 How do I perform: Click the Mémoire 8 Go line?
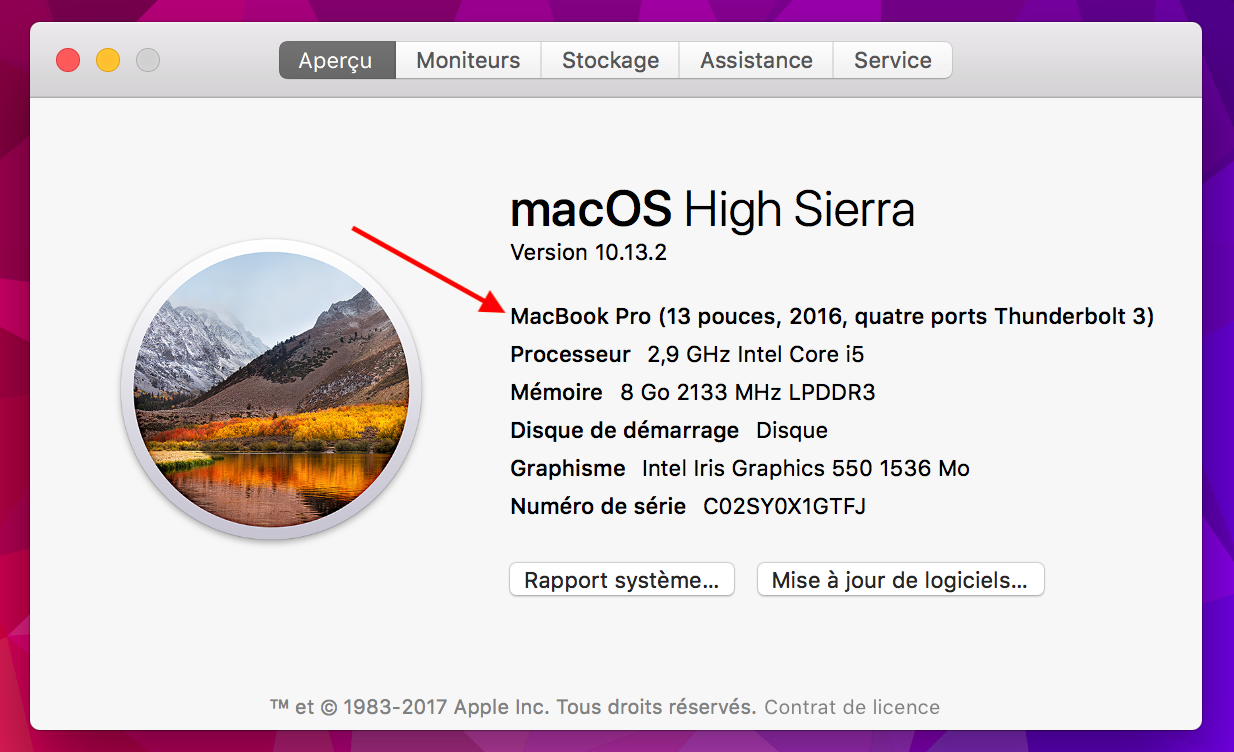click(692, 392)
